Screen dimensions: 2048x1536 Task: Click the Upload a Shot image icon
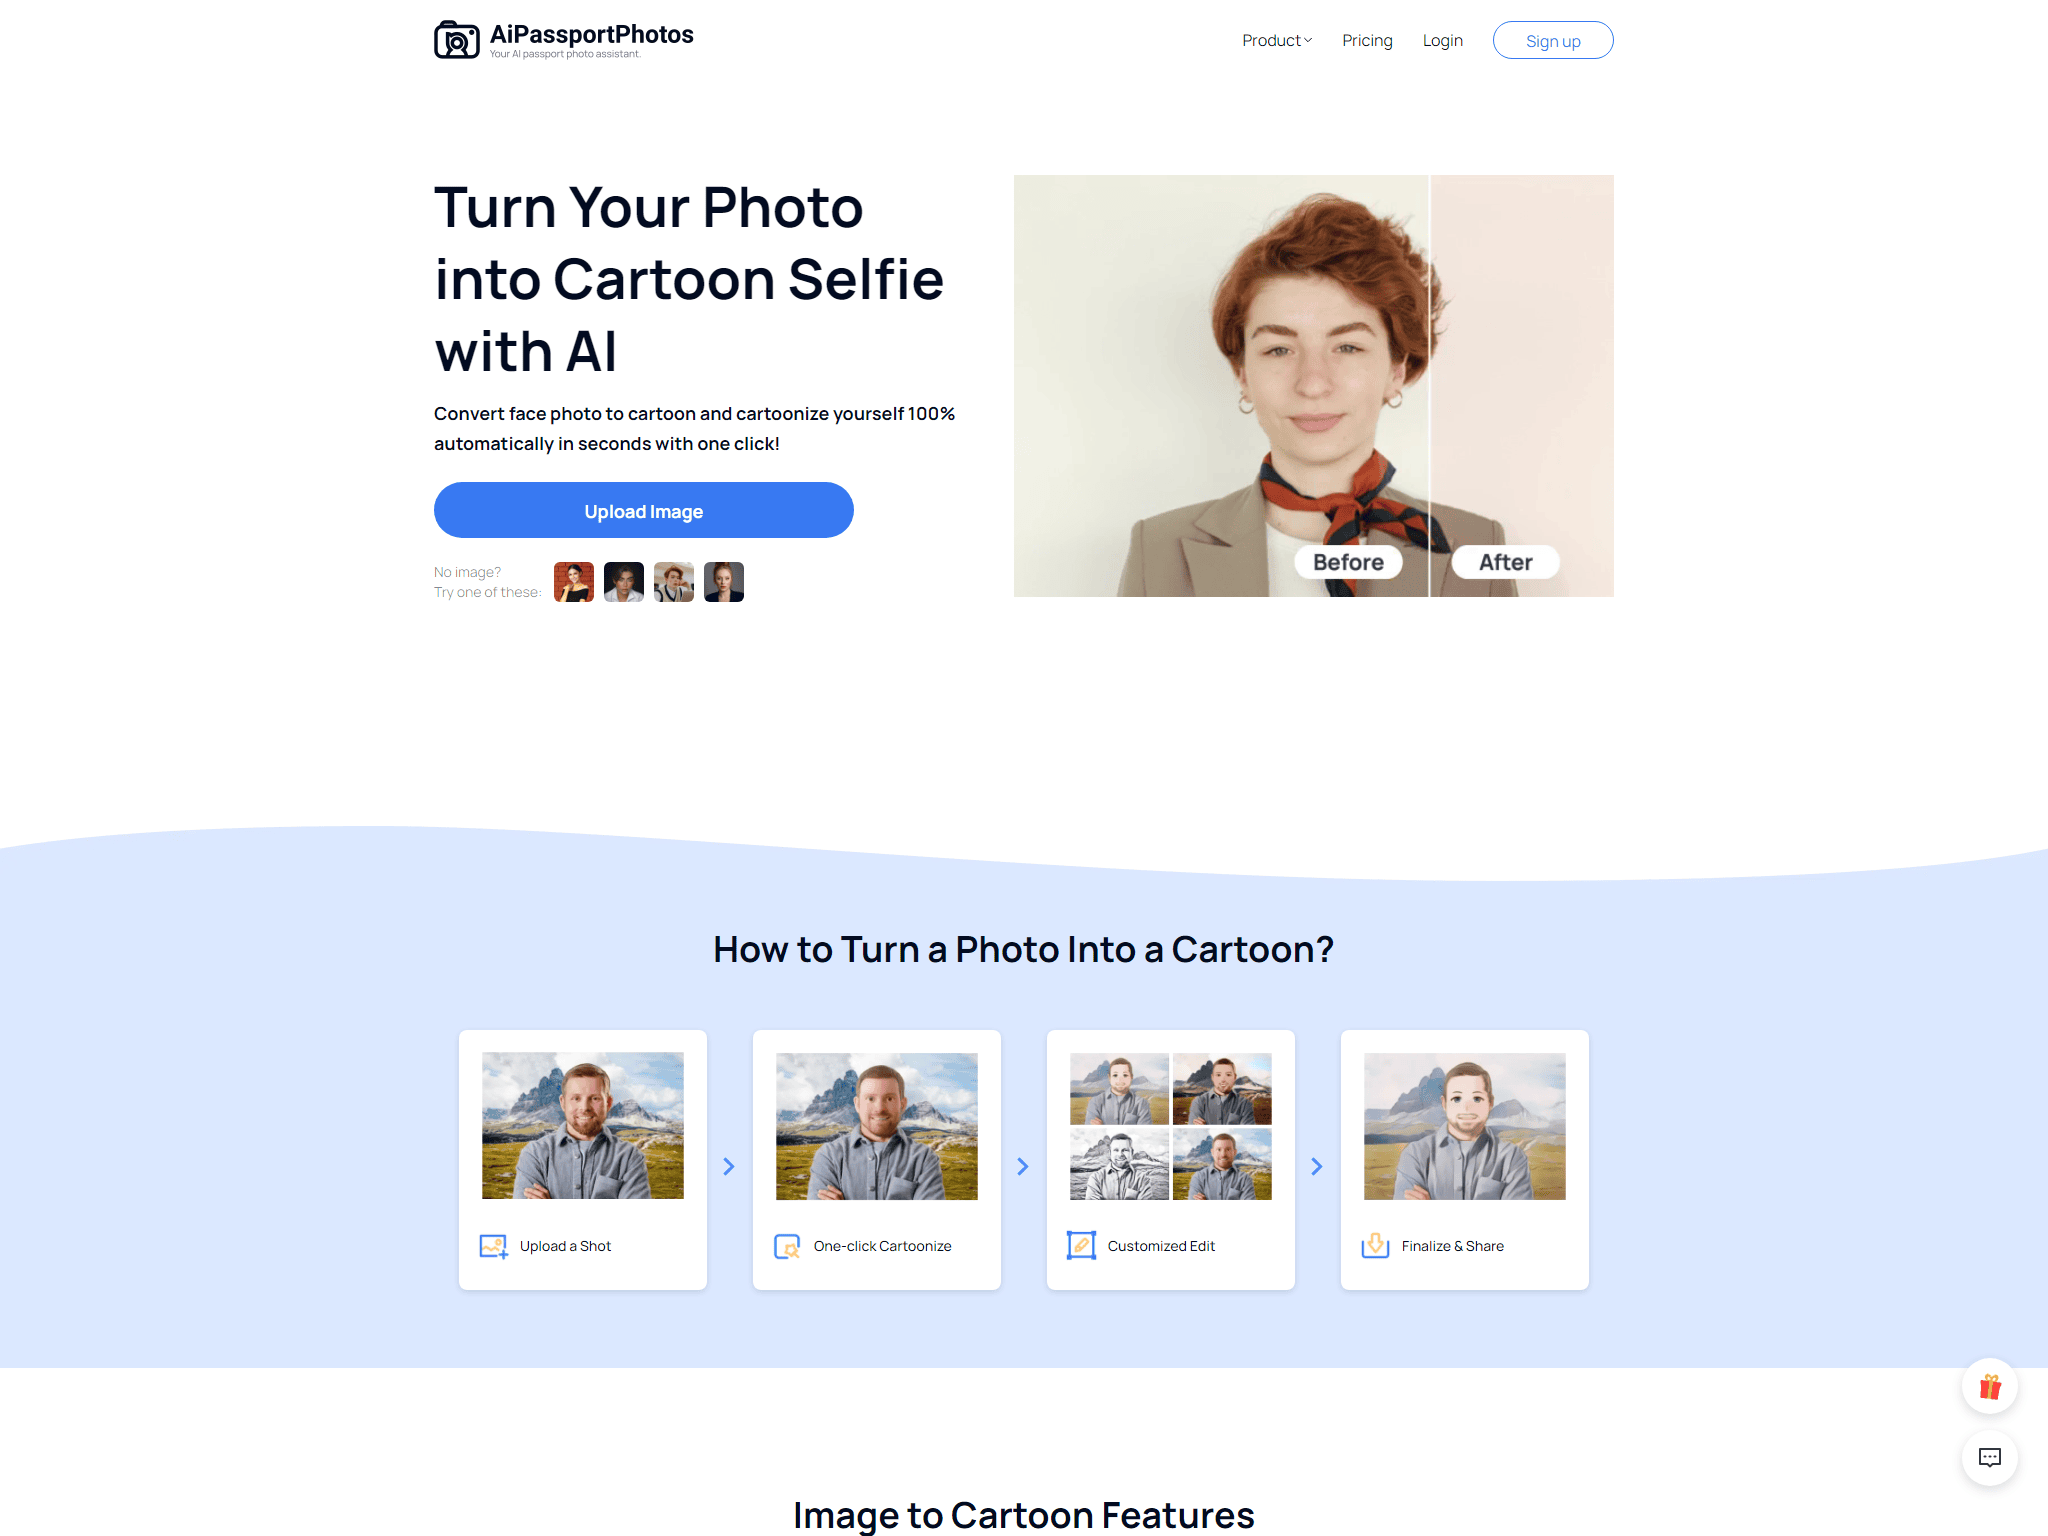pyautogui.click(x=494, y=1246)
